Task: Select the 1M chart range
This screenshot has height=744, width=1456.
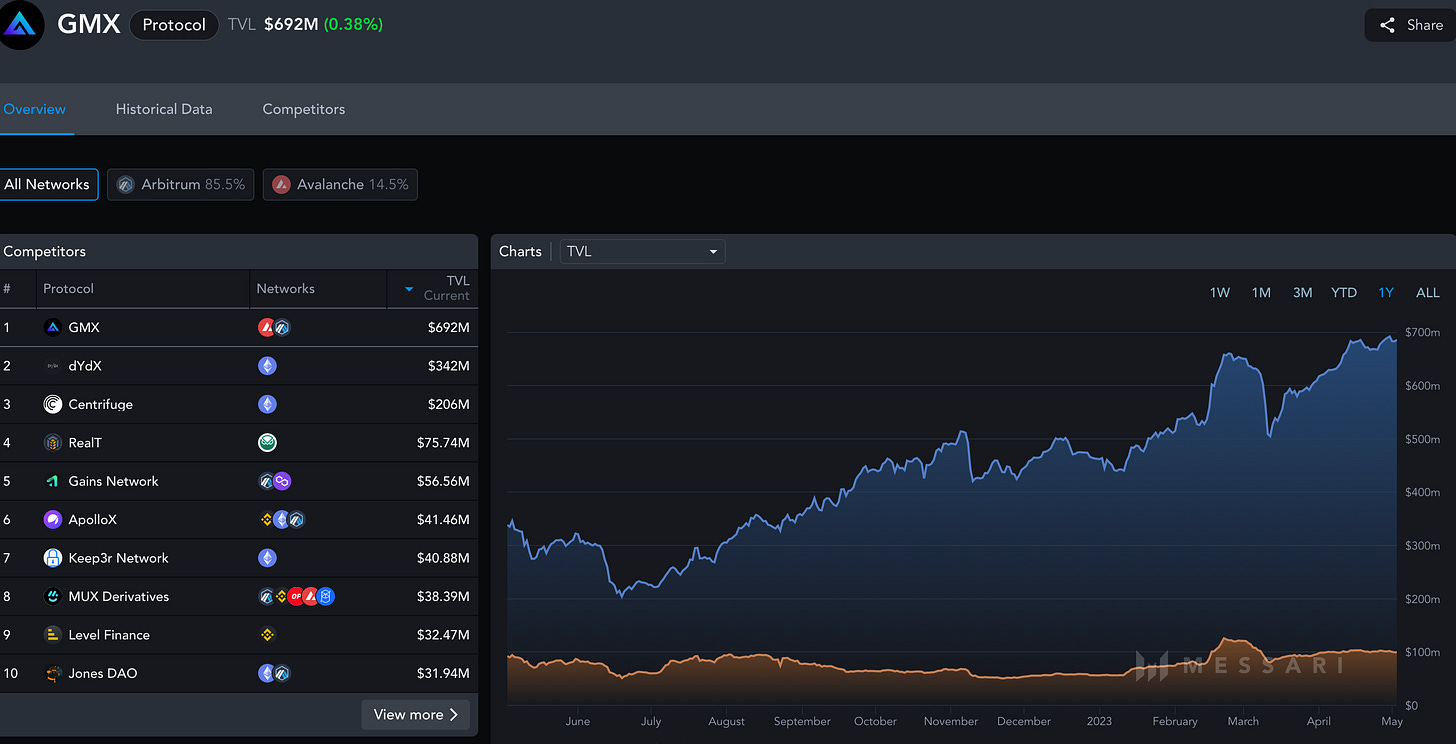Action: (x=1261, y=292)
